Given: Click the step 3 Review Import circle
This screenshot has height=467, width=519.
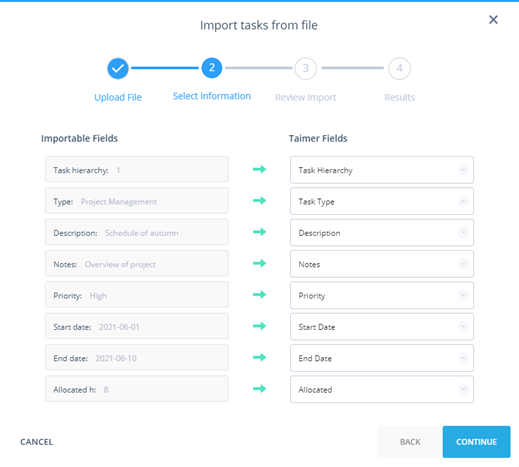Looking at the screenshot, I should (x=305, y=68).
